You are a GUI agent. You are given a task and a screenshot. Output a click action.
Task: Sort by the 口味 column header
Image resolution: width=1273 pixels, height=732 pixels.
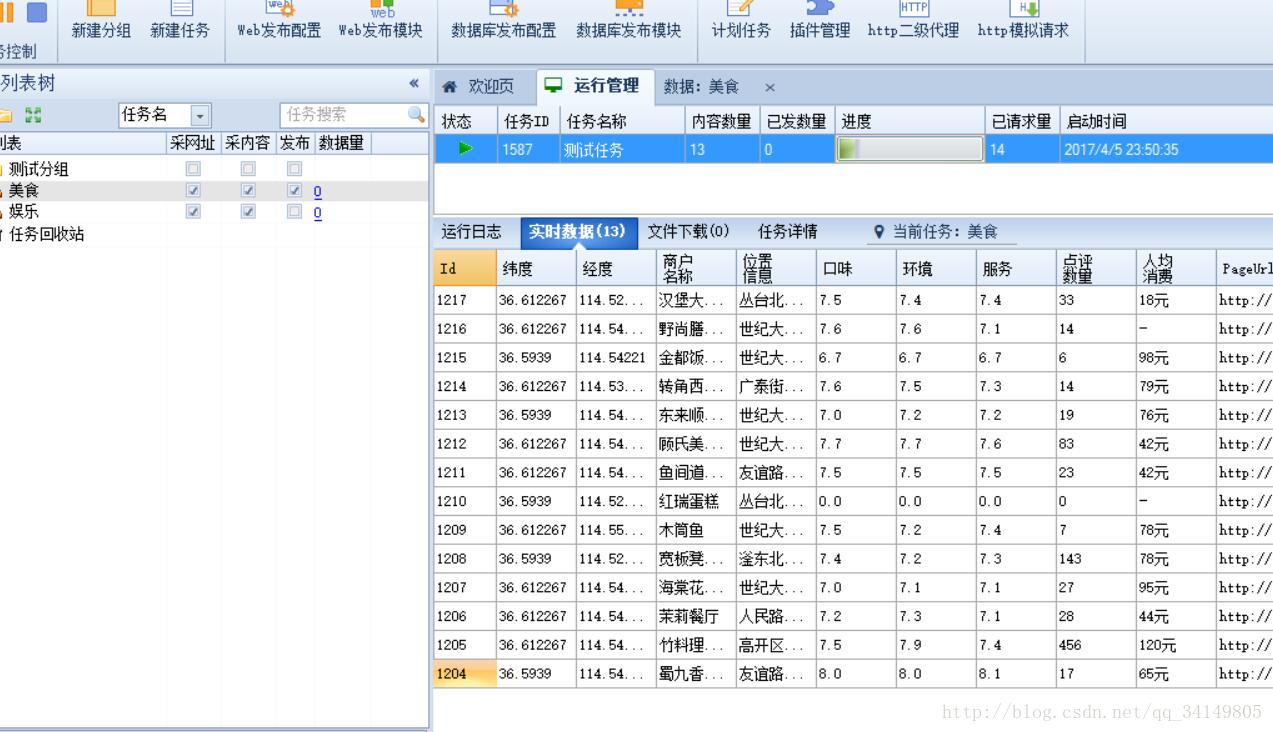(856, 268)
